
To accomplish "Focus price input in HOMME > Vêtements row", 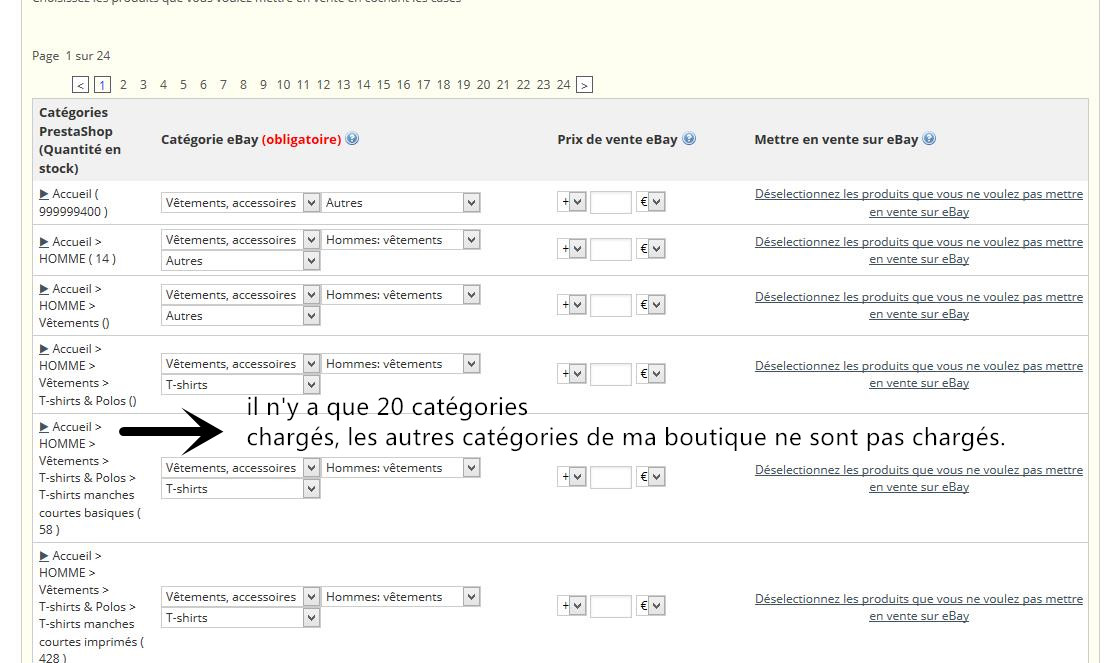I will [611, 305].
